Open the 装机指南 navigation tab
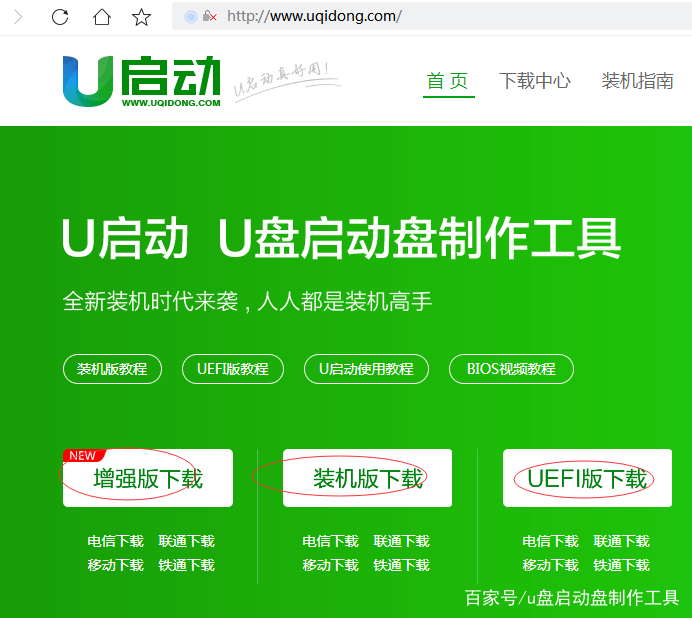Viewport: 692px width, 618px height. [x=637, y=81]
